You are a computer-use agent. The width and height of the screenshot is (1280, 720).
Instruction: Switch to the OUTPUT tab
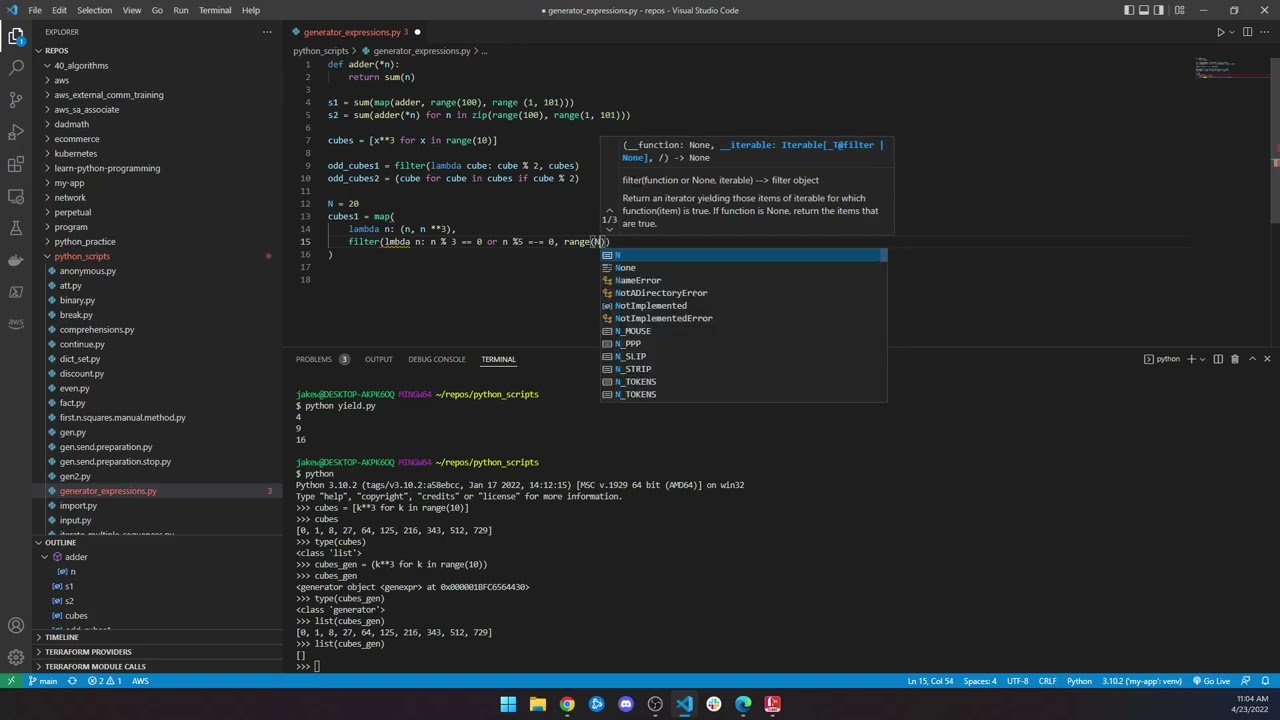(x=378, y=359)
